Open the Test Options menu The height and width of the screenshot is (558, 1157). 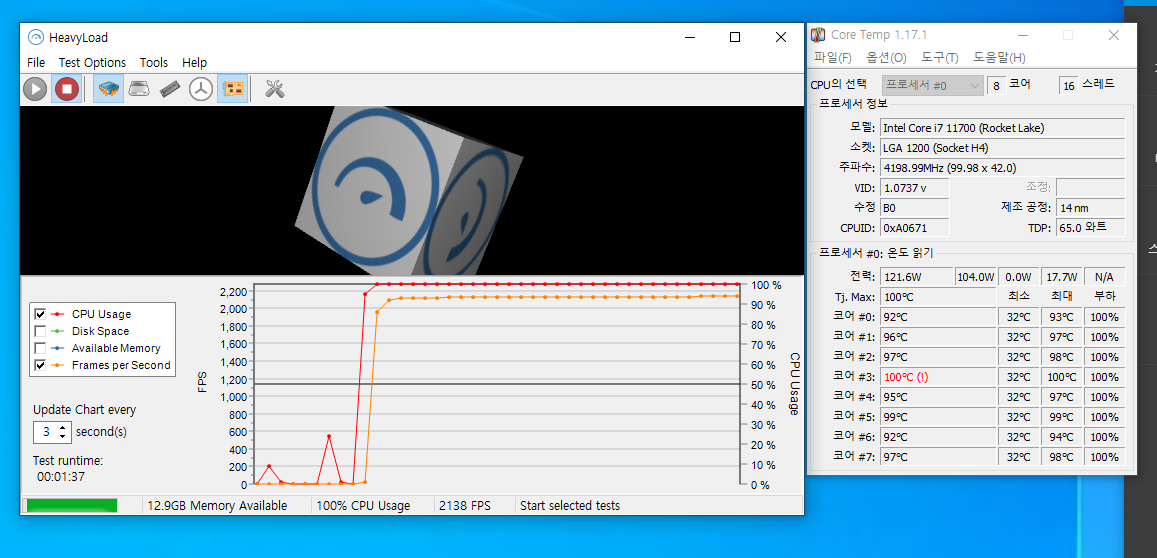[92, 63]
